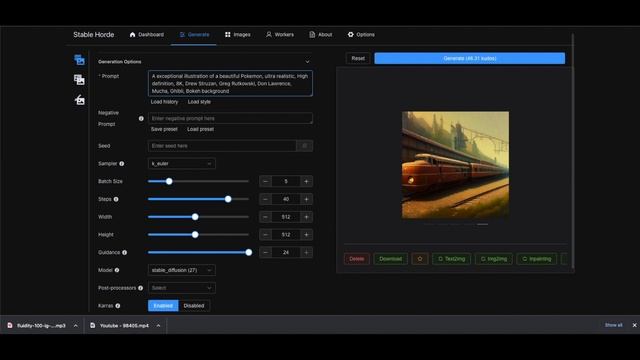Open options for the mp3 download item
The width and height of the screenshot is (640, 360).
(76, 326)
